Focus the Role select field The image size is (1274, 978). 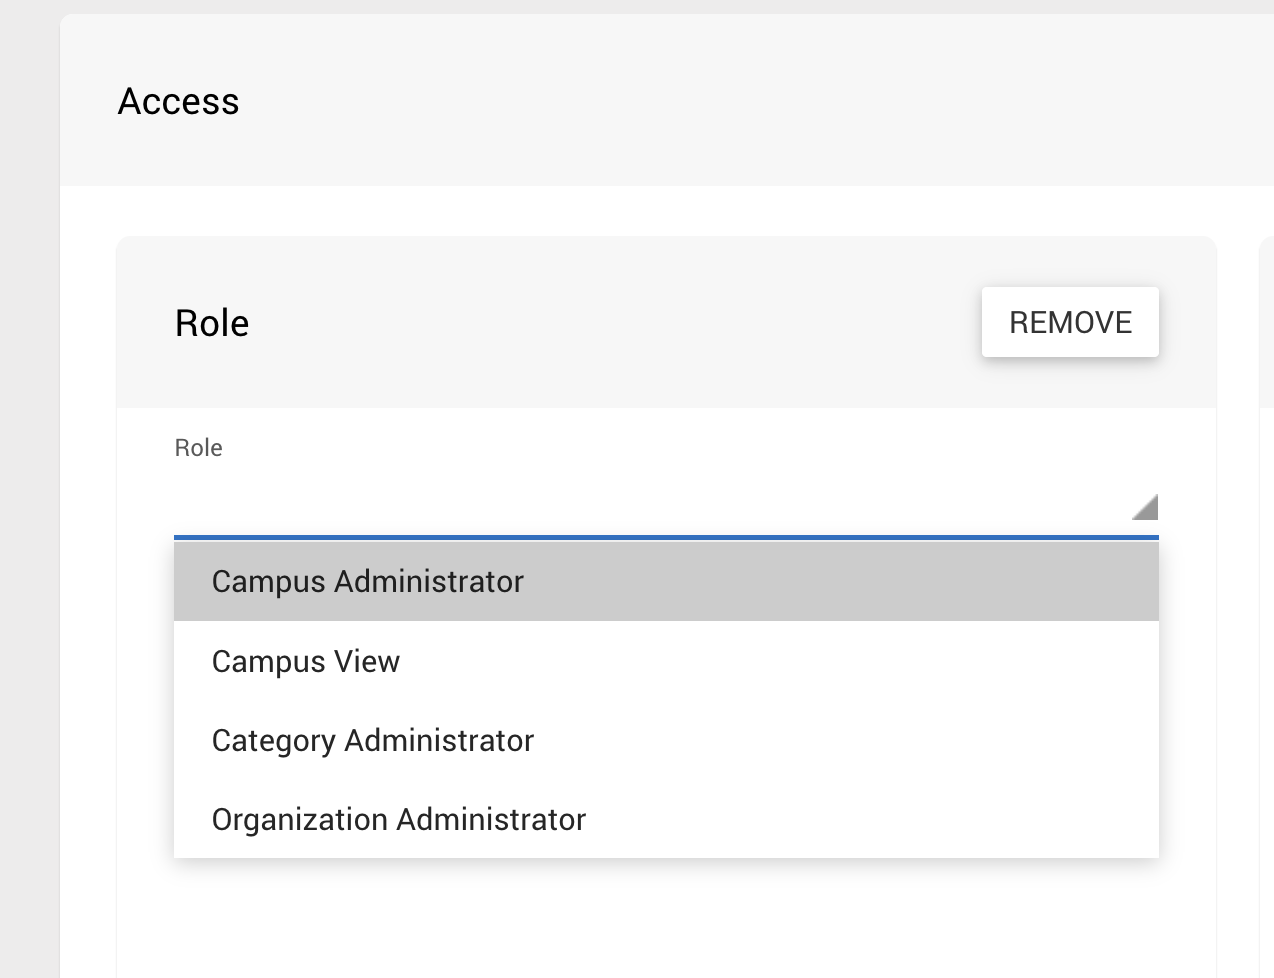coord(666,506)
